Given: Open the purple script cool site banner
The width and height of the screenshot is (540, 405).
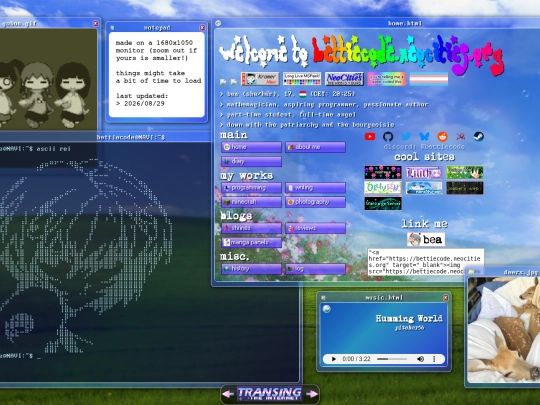Looking at the screenshot, I should coord(424,172).
